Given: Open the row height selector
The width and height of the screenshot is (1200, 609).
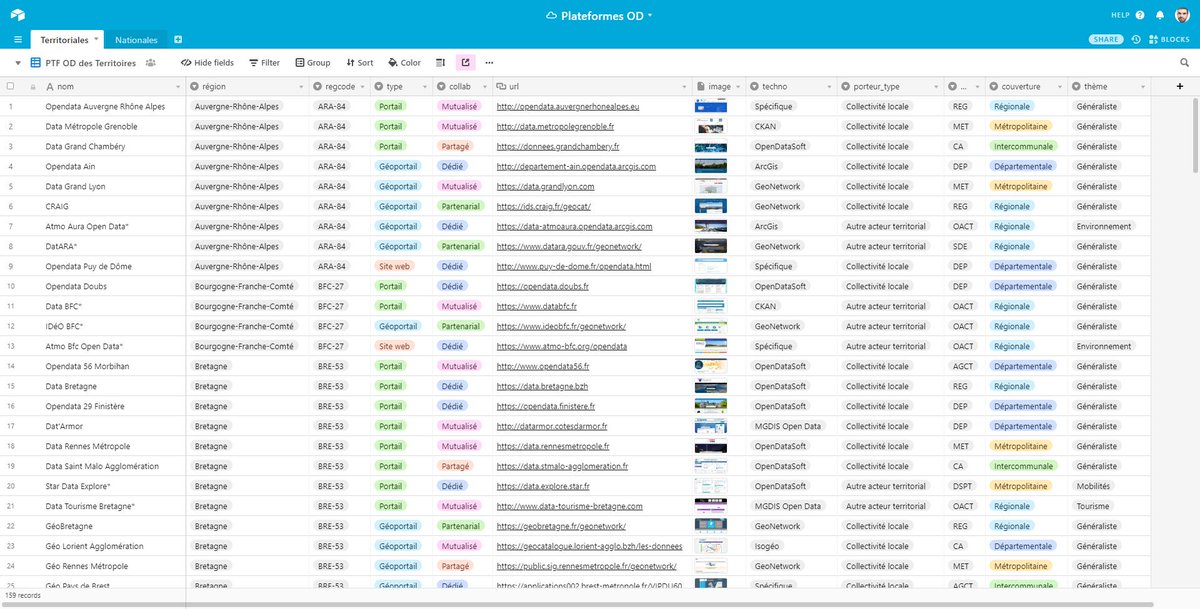Looking at the screenshot, I should (x=439, y=62).
